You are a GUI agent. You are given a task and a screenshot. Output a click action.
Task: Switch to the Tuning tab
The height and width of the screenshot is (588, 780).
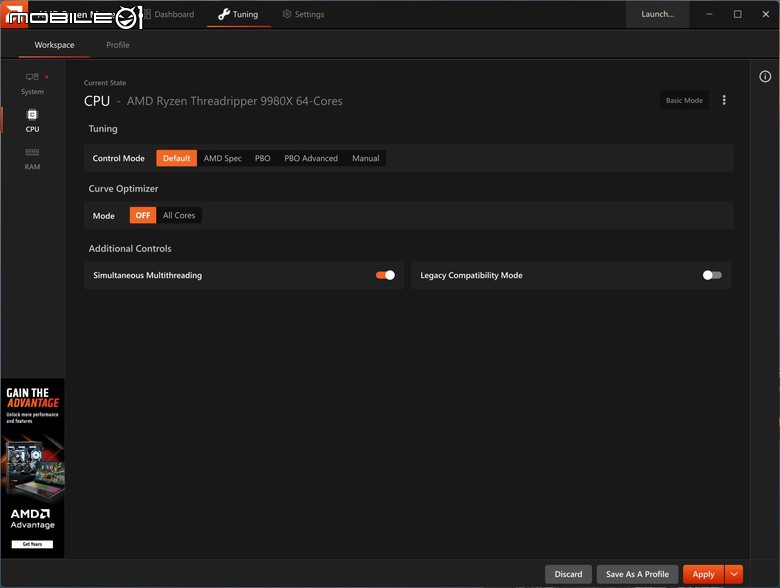(238, 14)
